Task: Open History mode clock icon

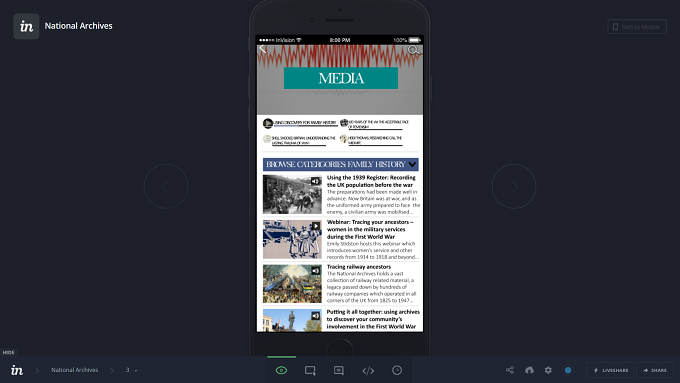Action: pyautogui.click(x=397, y=370)
